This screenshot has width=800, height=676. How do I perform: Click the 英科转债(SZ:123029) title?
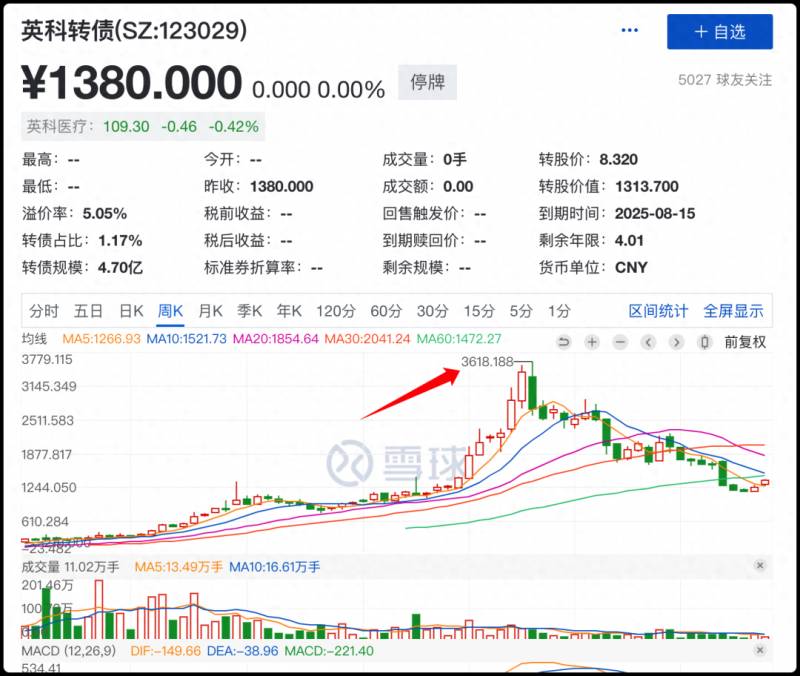click(x=134, y=31)
